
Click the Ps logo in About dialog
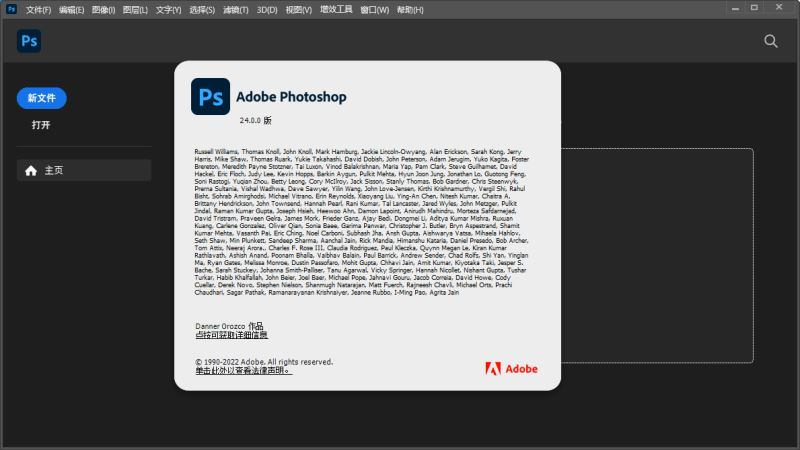point(210,96)
